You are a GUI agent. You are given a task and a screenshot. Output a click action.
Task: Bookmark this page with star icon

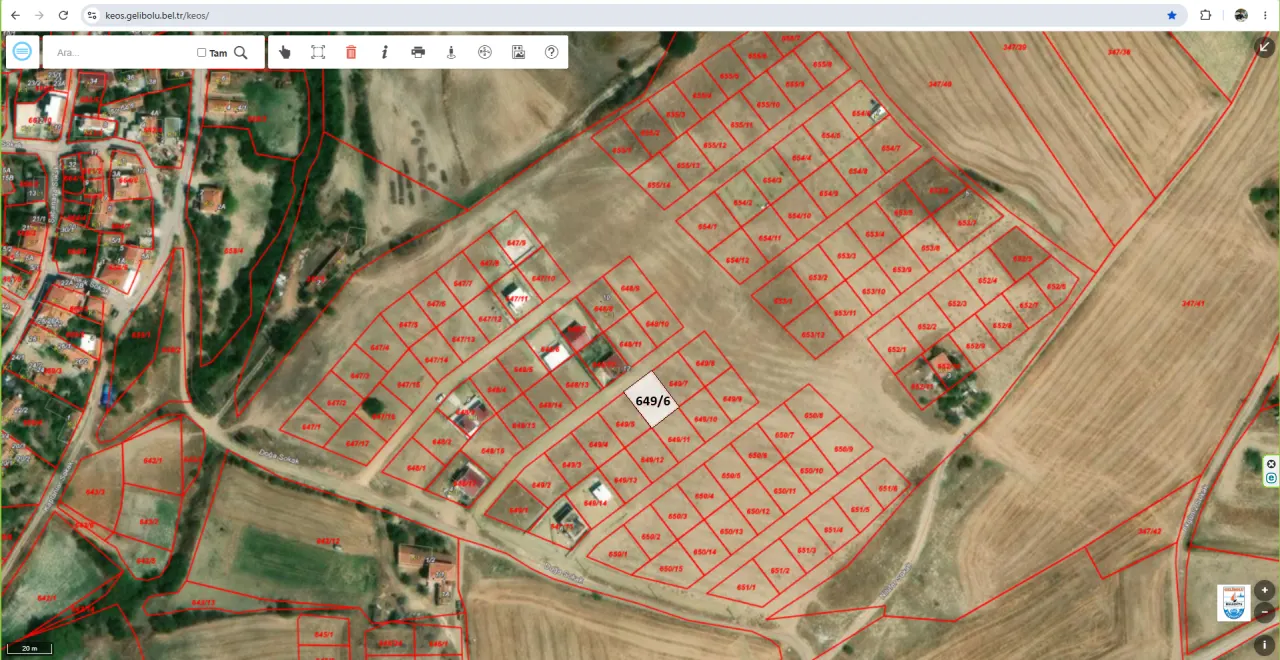click(1171, 15)
